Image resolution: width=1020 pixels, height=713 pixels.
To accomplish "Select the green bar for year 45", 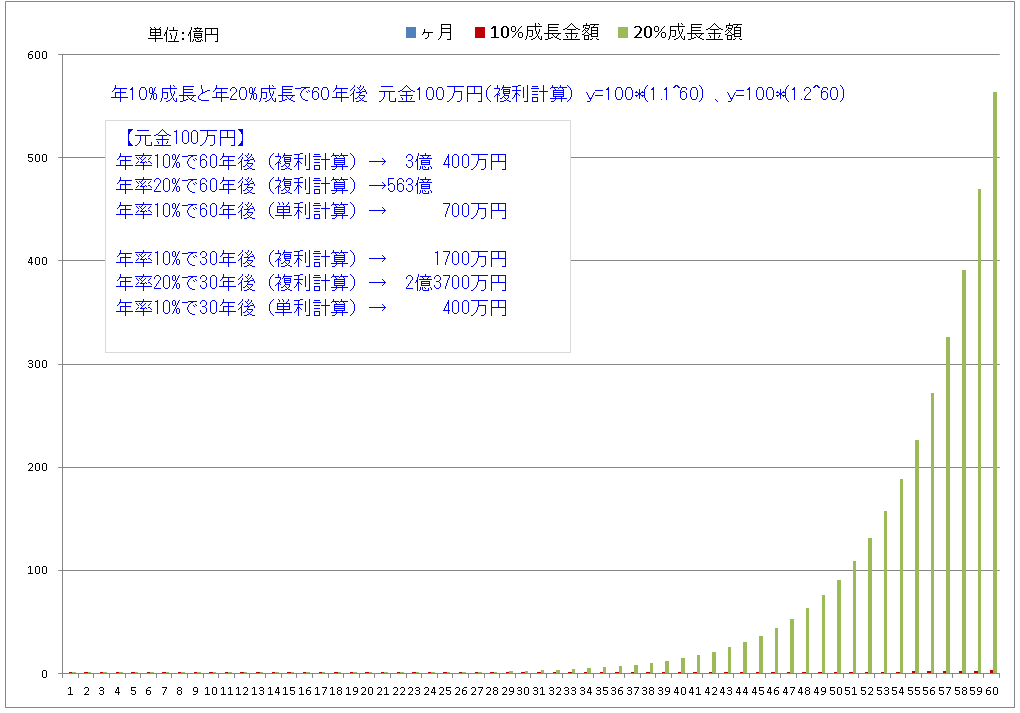I will (761, 654).
